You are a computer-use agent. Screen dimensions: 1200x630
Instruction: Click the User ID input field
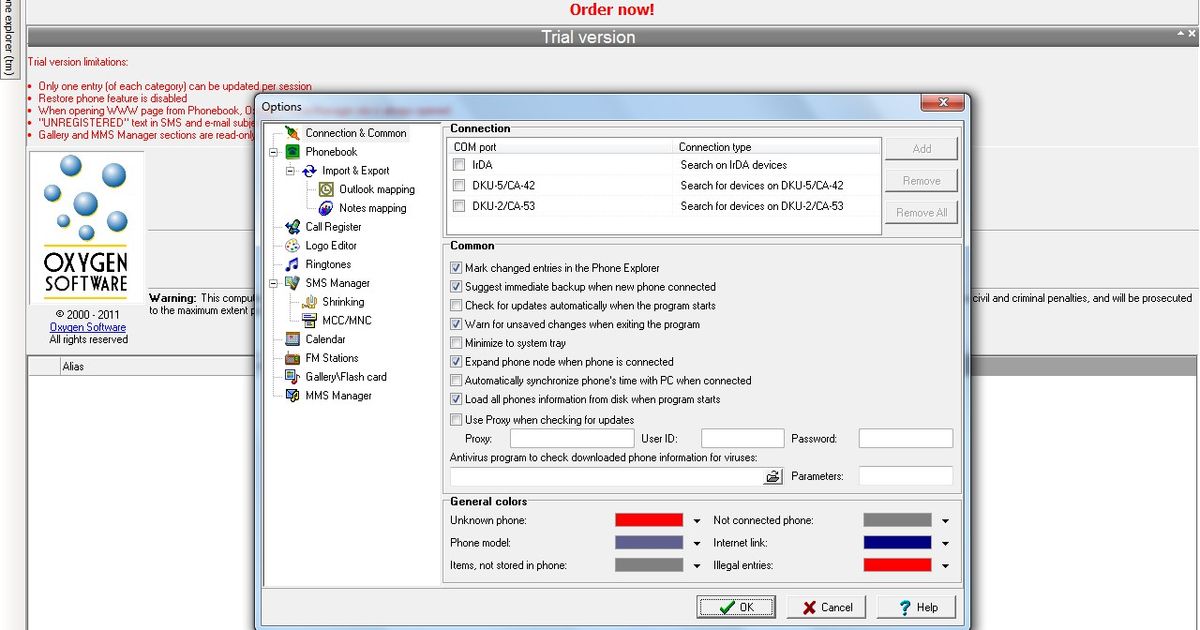tap(742, 438)
